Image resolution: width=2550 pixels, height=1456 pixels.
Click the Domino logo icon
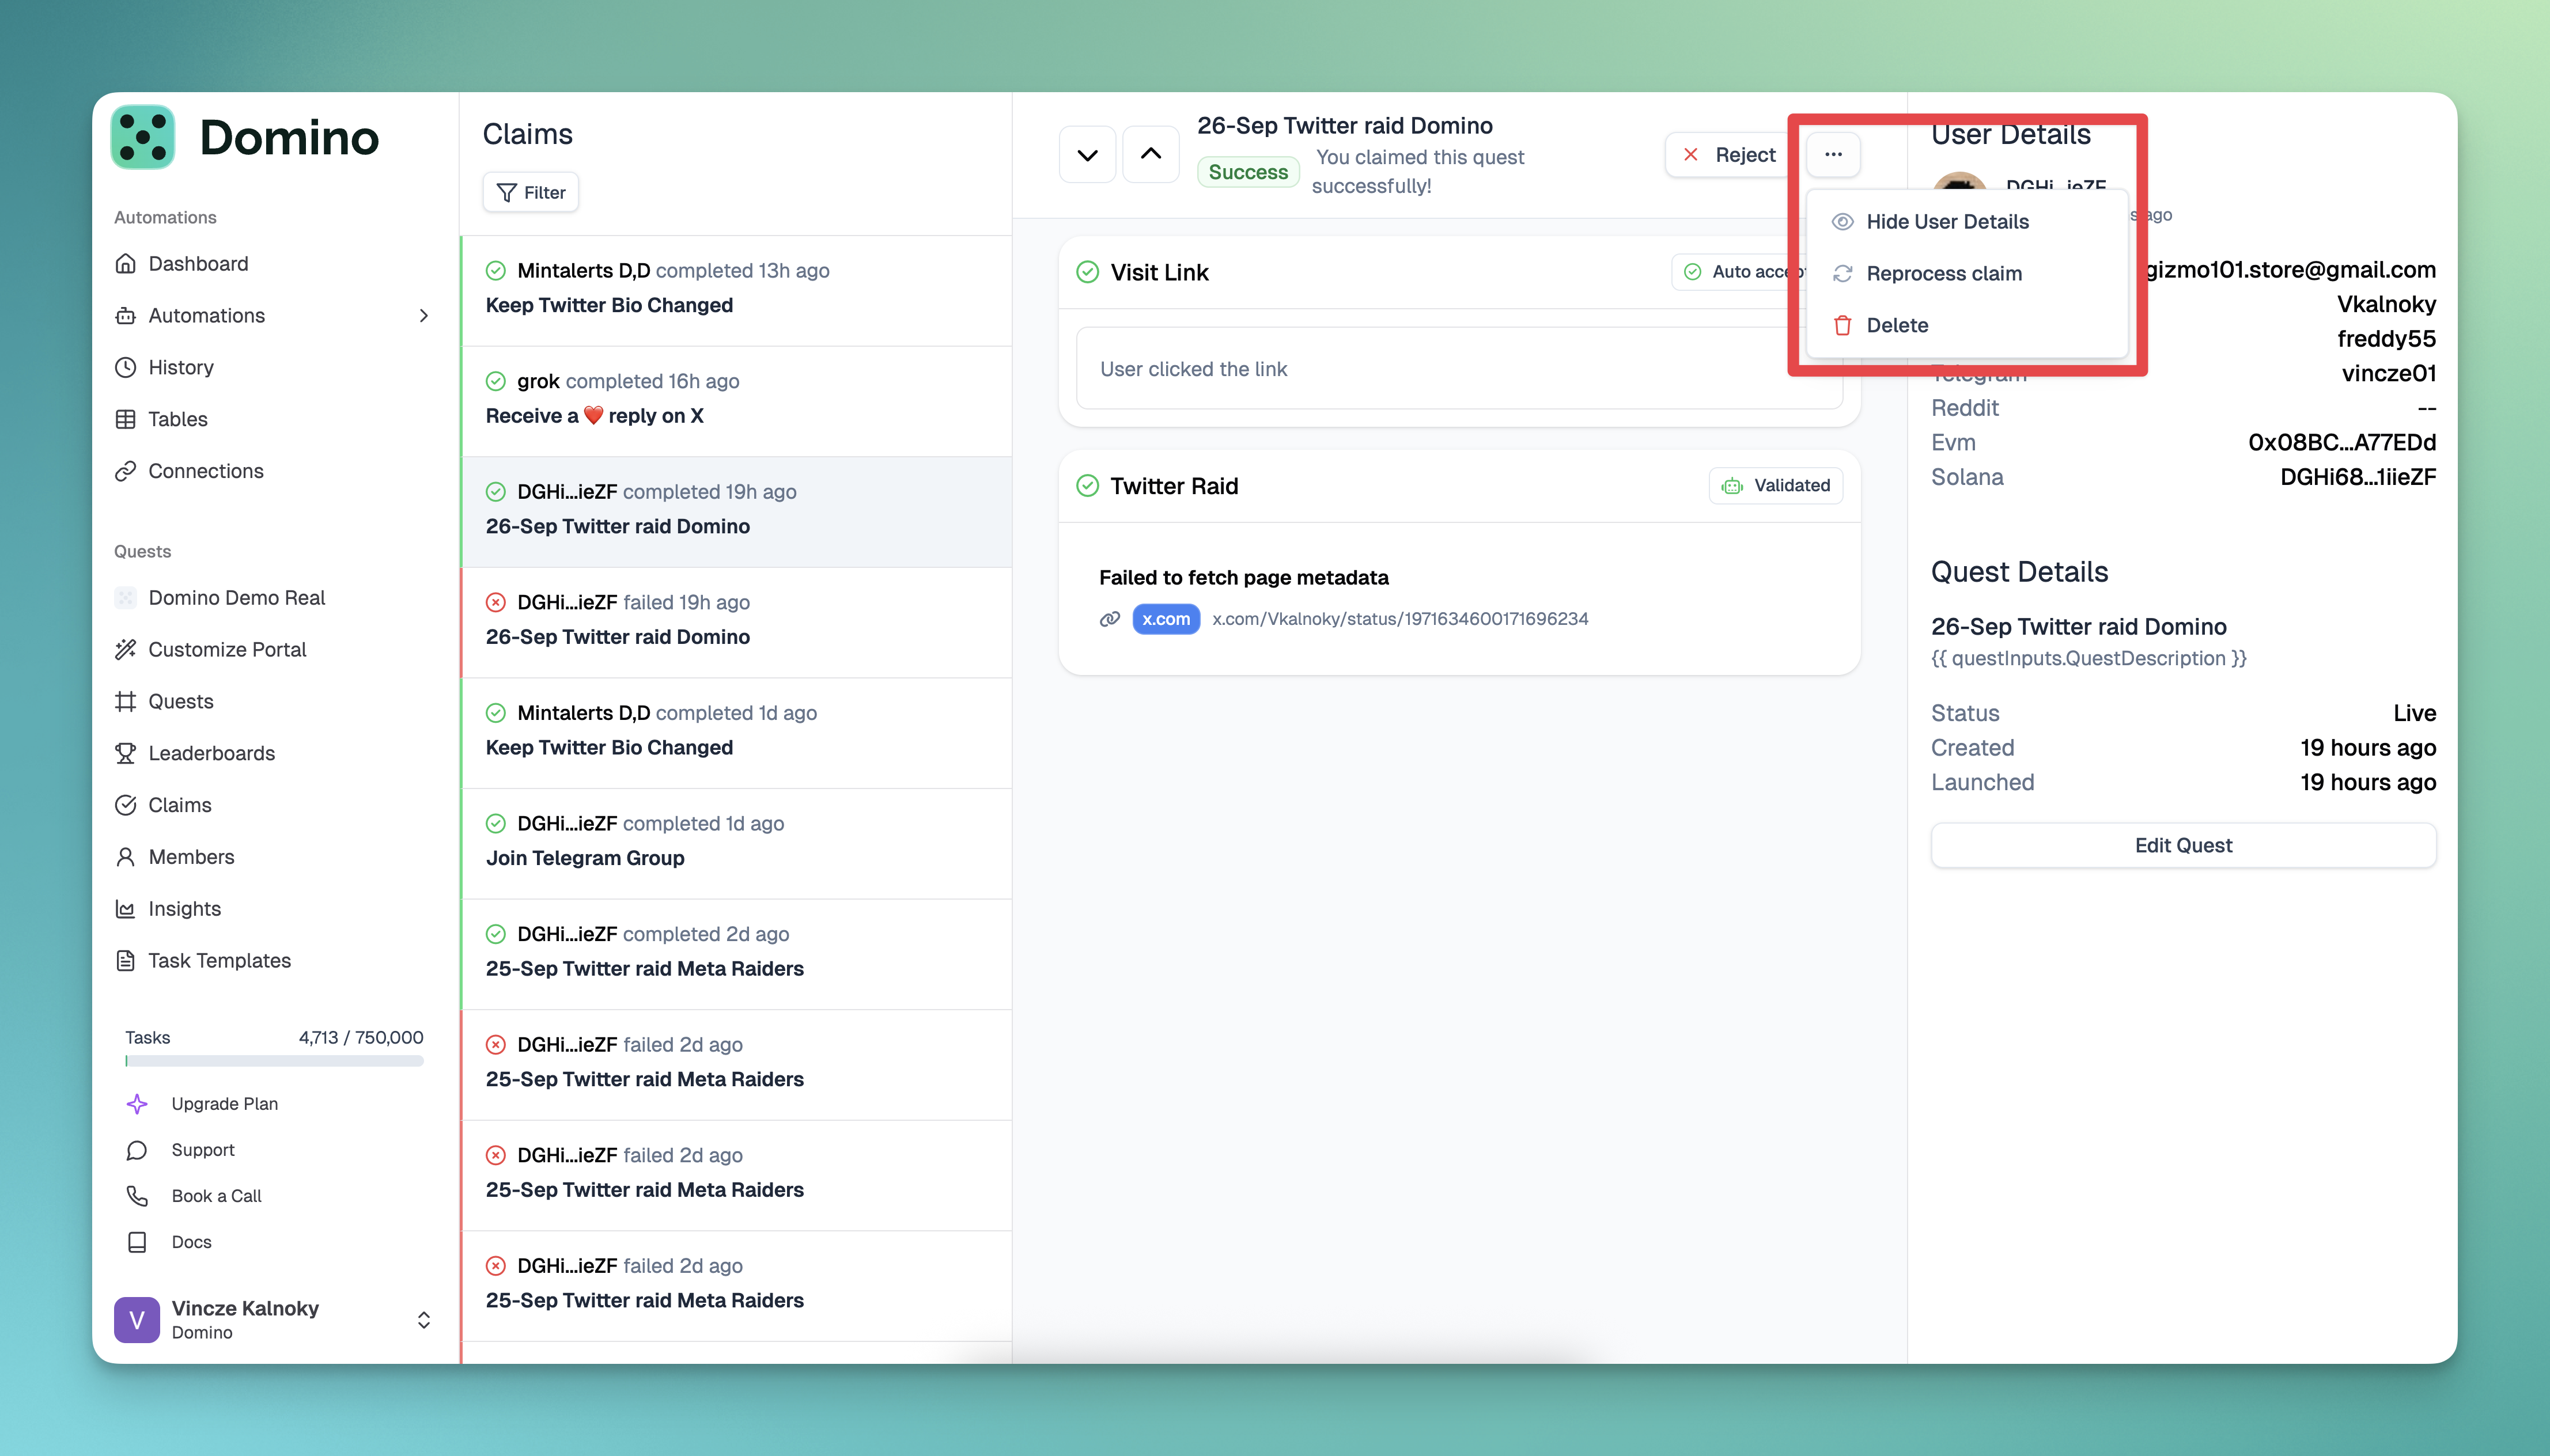tap(143, 137)
